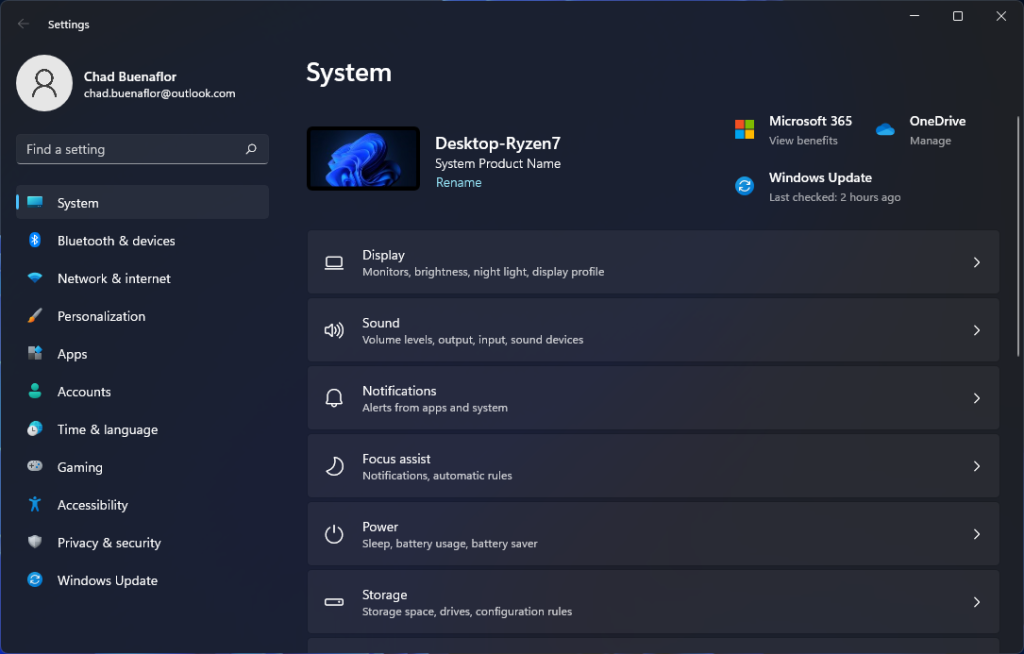Screen dimensions: 1024x654
Task: Click View benefits under Microsoft 365
Action: [803, 140]
